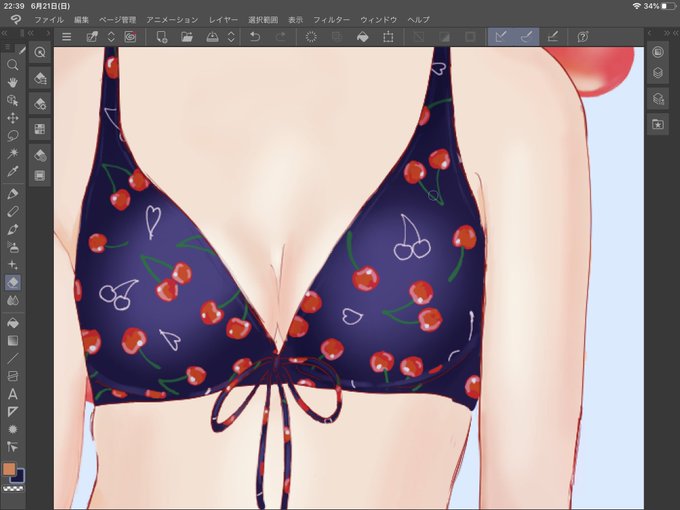680x510 pixels.
Task: Open the Brush Size grid palette
Action: [x=40, y=129]
